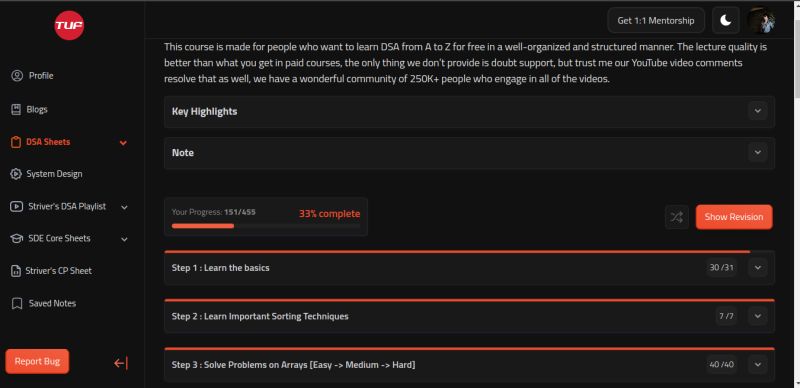Viewport: 800px width, 388px height.
Task: Toggle dark mode moon icon
Action: [x=726, y=20]
